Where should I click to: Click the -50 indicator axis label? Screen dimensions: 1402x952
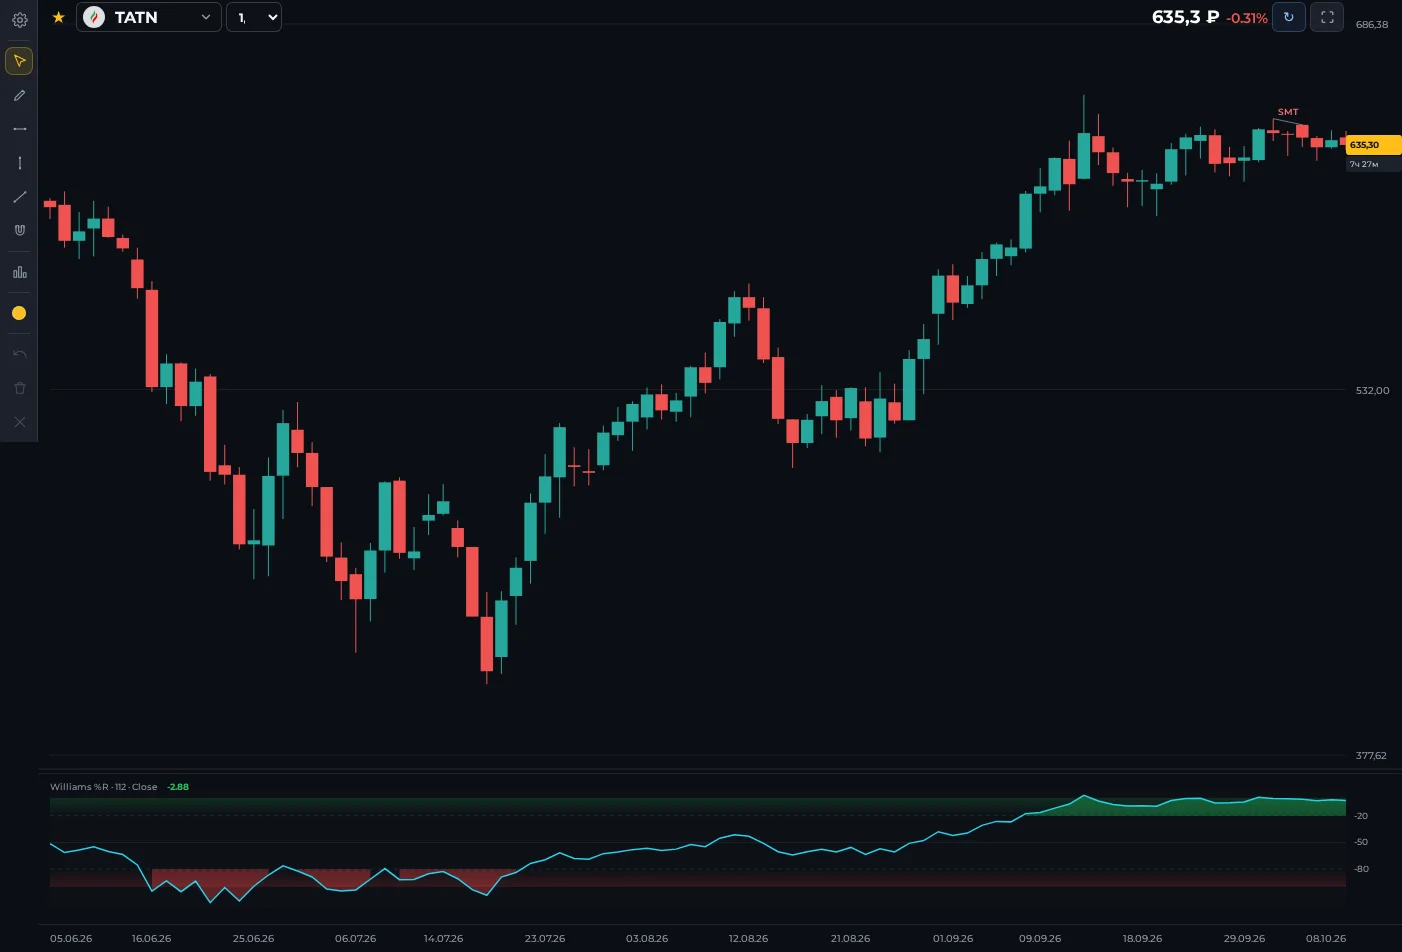(x=1361, y=842)
